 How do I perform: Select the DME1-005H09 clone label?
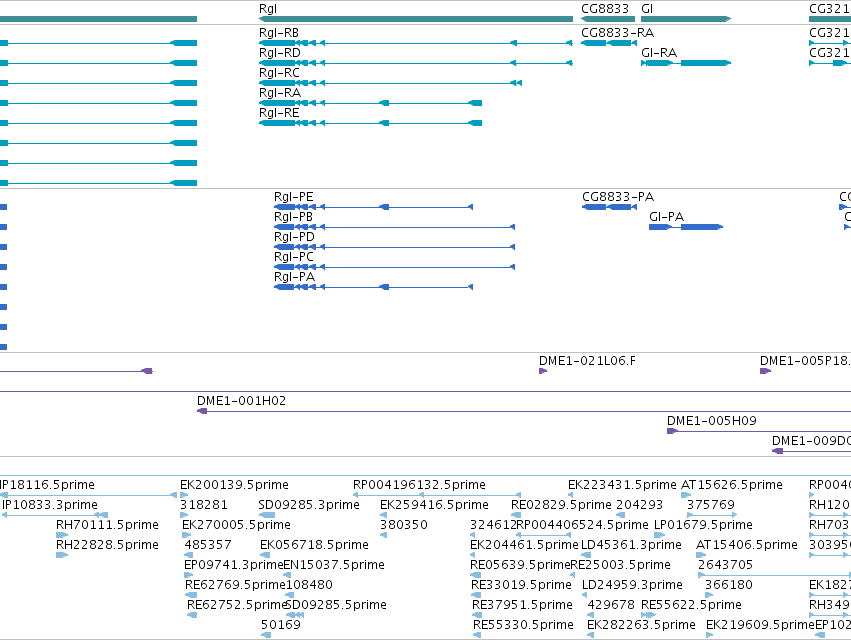click(x=712, y=421)
